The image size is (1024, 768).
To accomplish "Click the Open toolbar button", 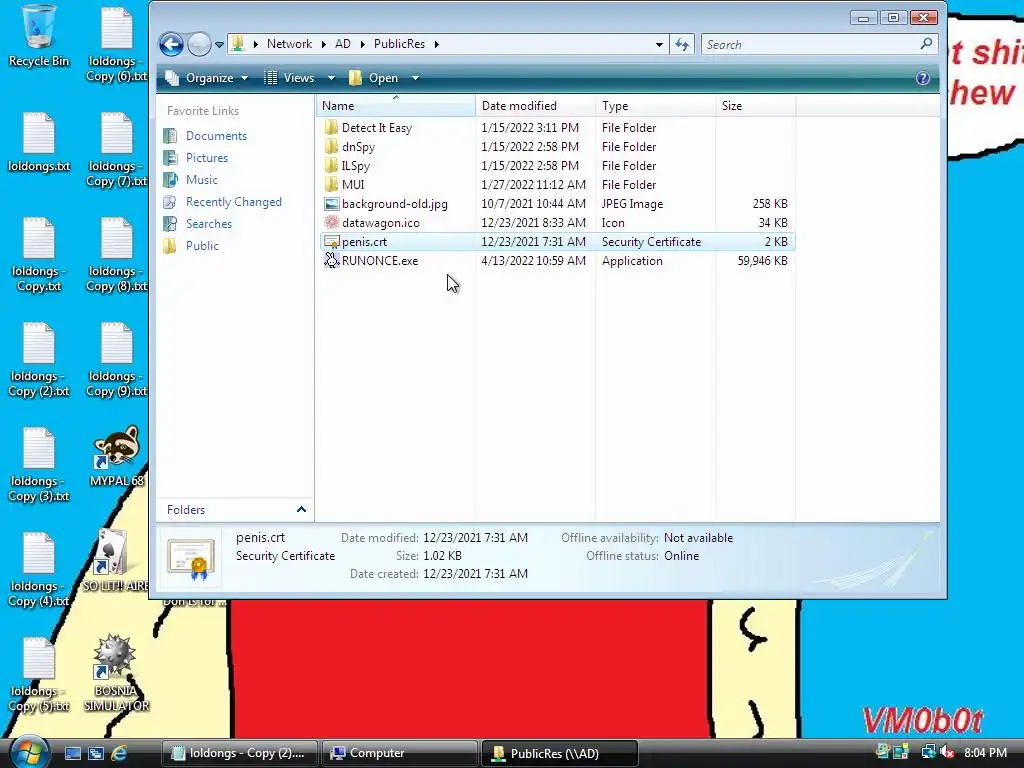I will (x=374, y=78).
